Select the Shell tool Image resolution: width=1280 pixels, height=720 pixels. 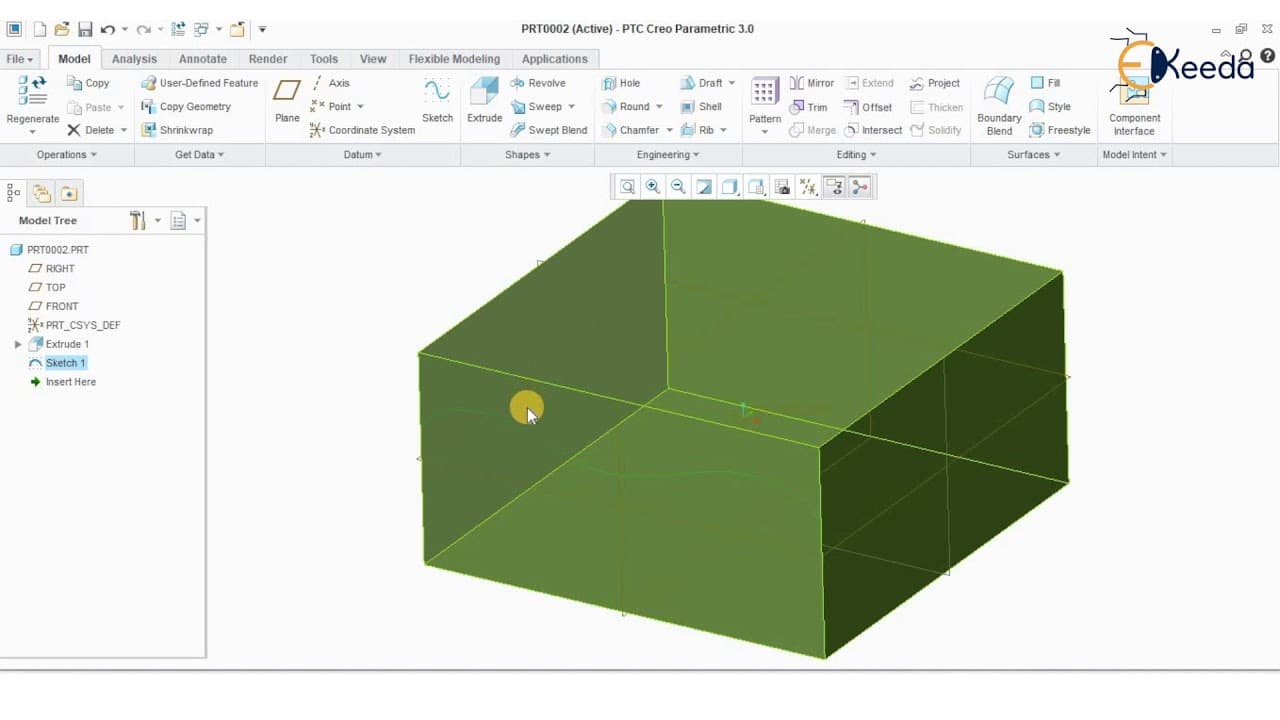tap(701, 106)
